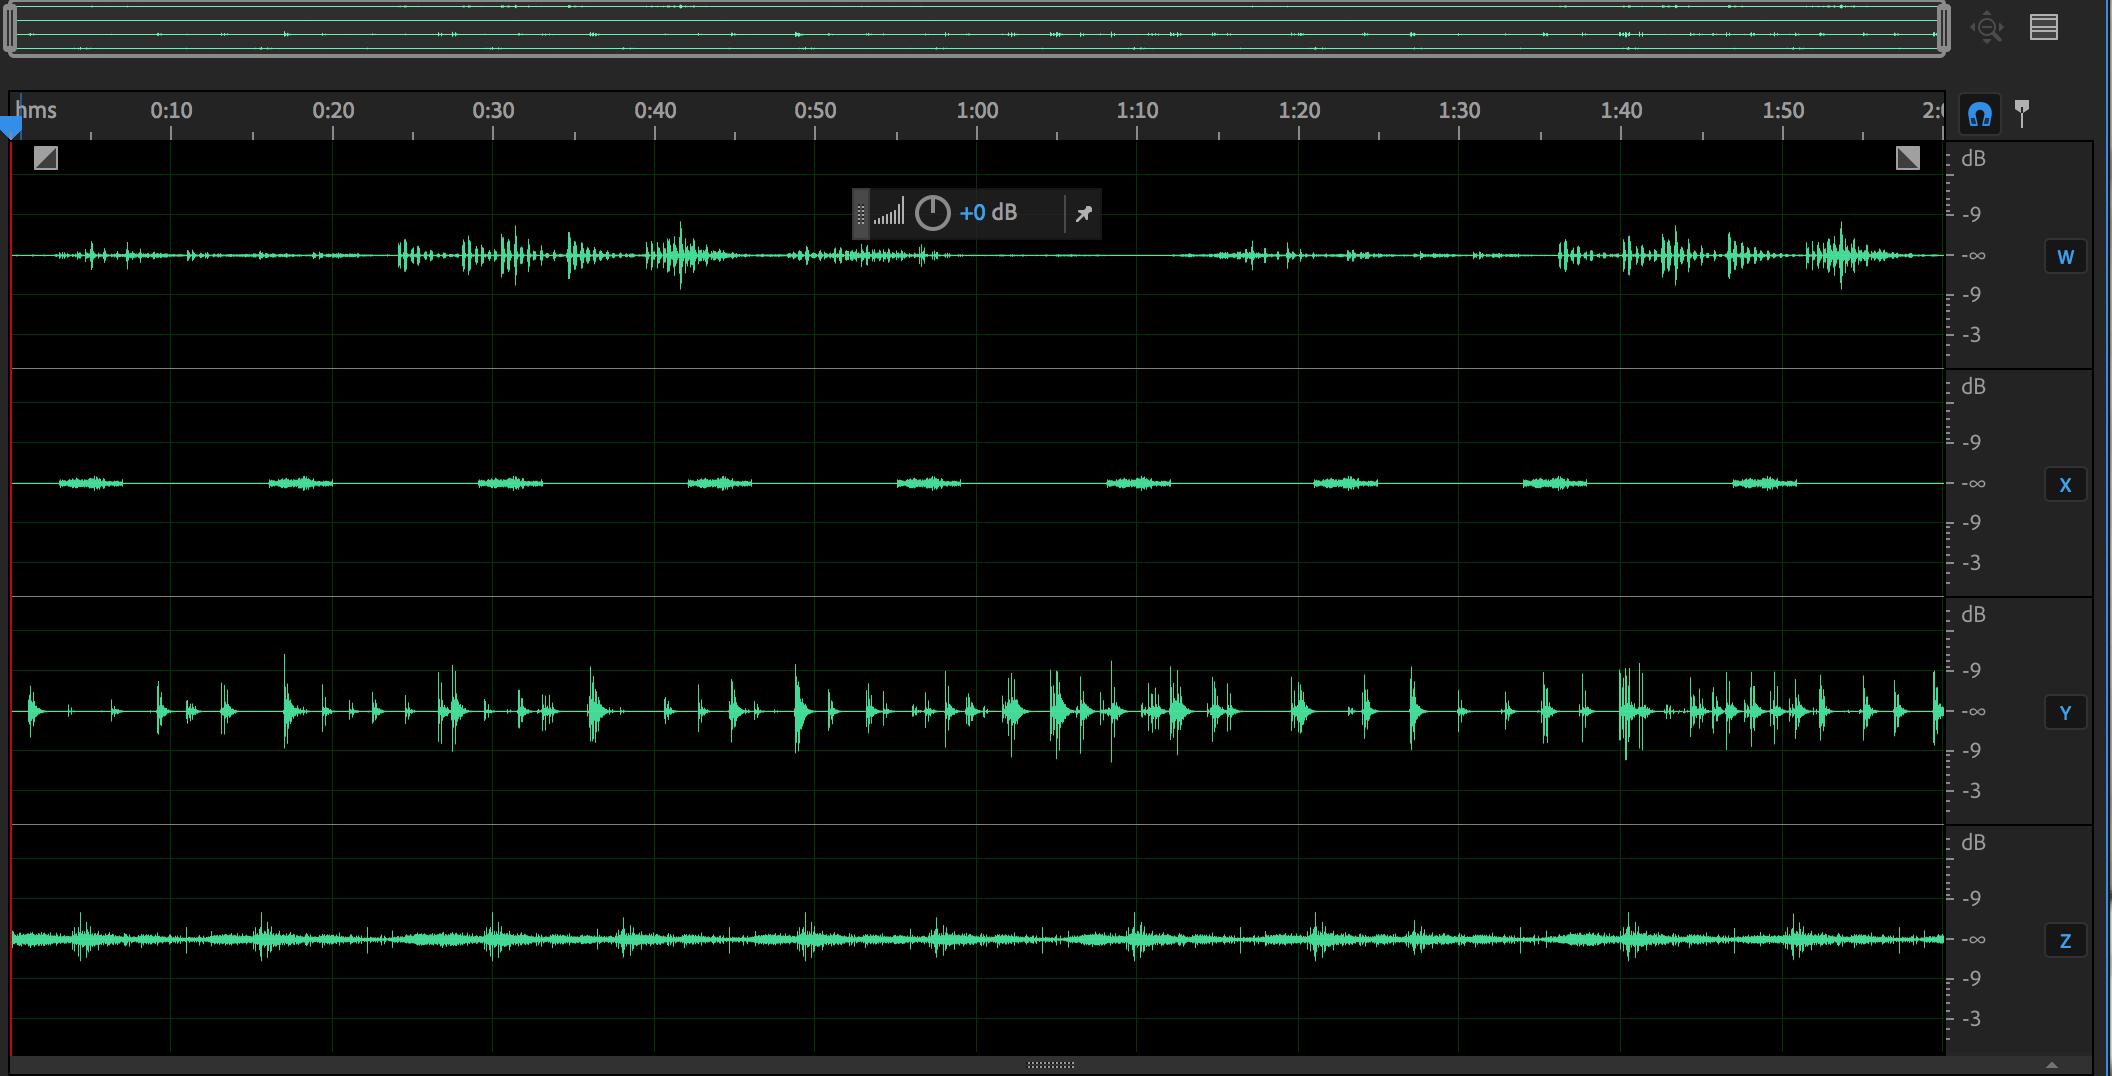
Task: Toggle the W channel enable button
Action: tap(2065, 257)
